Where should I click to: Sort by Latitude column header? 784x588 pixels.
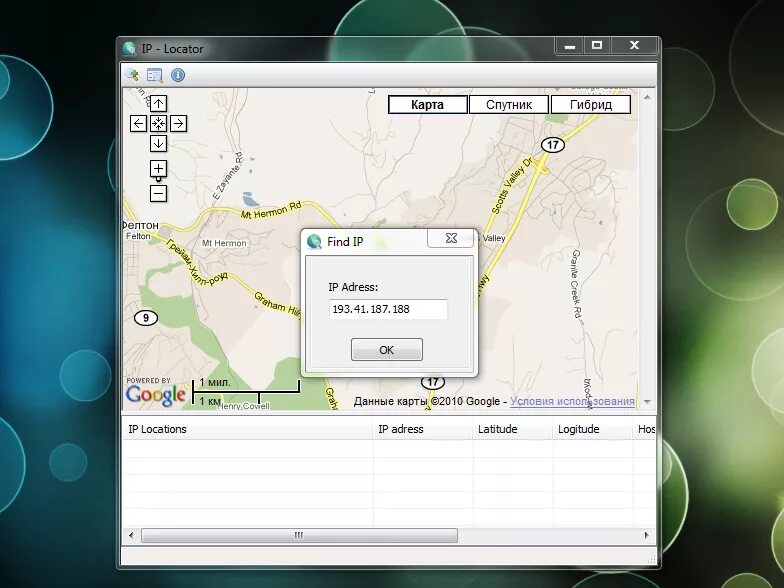(513, 429)
